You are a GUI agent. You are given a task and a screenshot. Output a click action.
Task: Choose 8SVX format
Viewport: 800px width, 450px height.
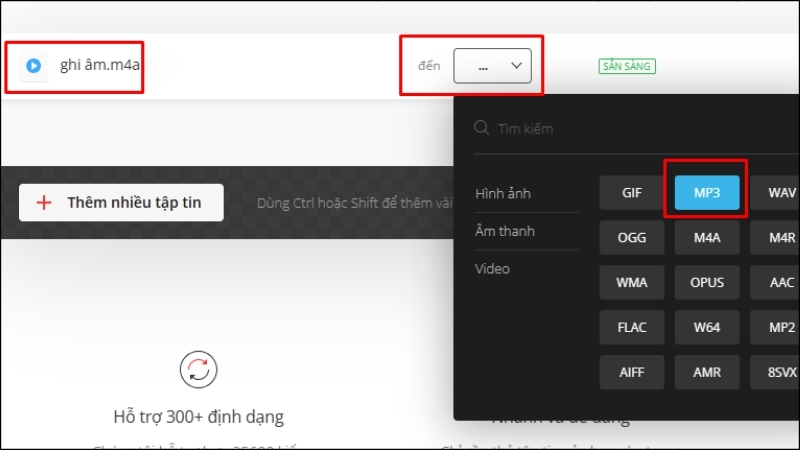(x=776, y=372)
